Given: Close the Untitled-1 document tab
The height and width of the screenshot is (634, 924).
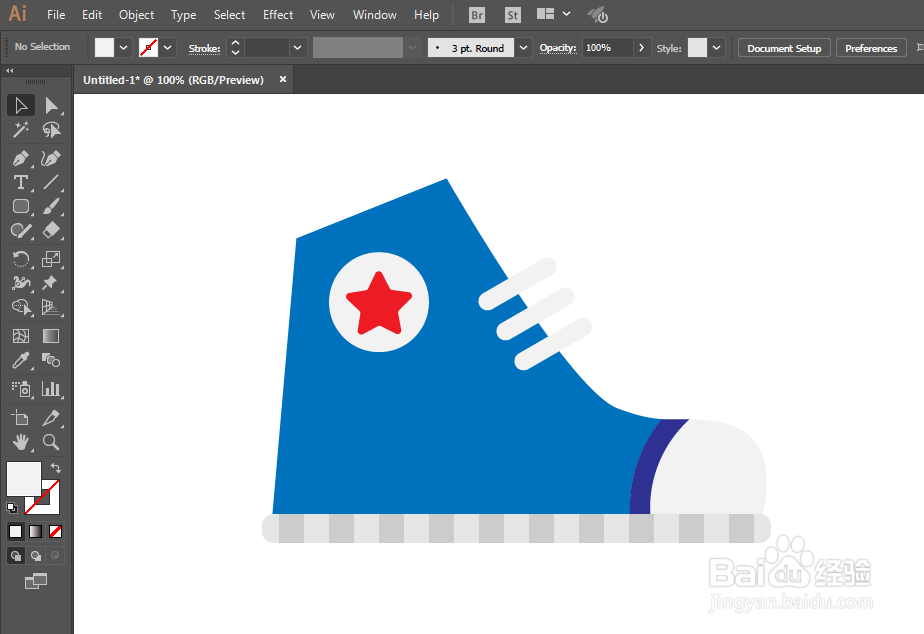Looking at the screenshot, I should (x=283, y=79).
